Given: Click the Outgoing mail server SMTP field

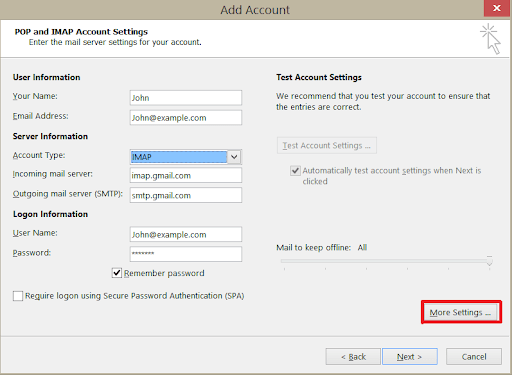Looking at the screenshot, I should pyautogui.click(x=186, y=195).
